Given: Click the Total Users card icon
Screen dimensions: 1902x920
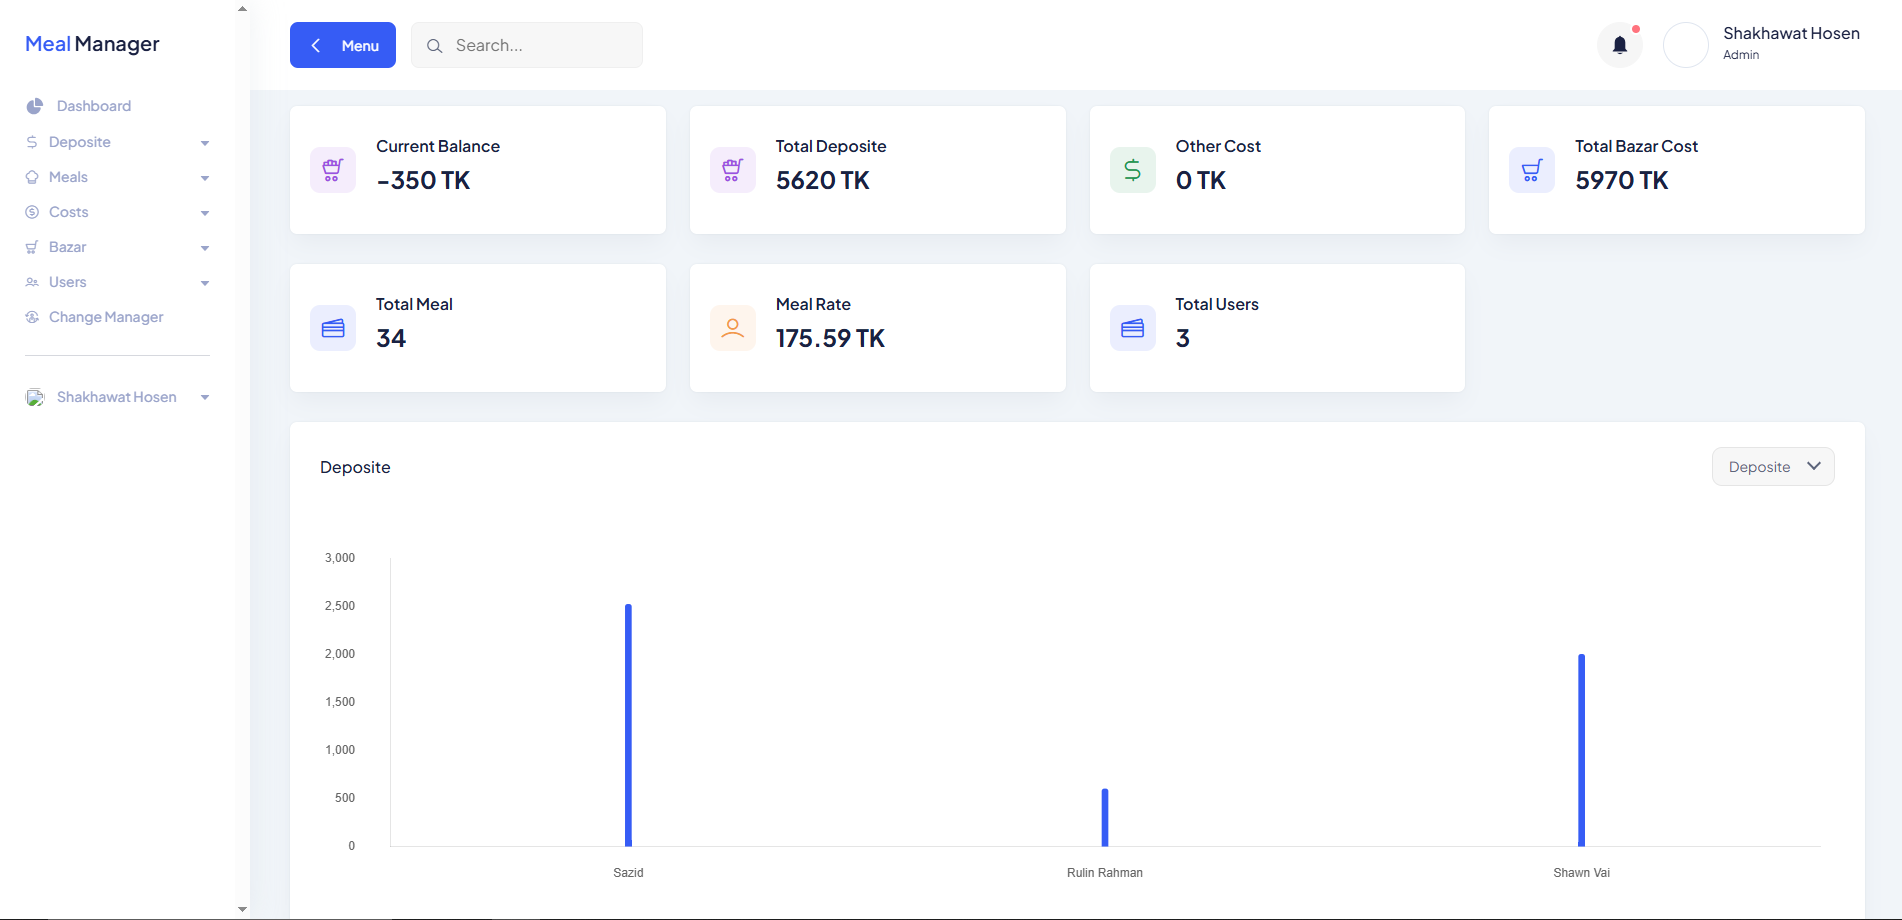Looking at the screenshot, I should tap(1132, 328).
